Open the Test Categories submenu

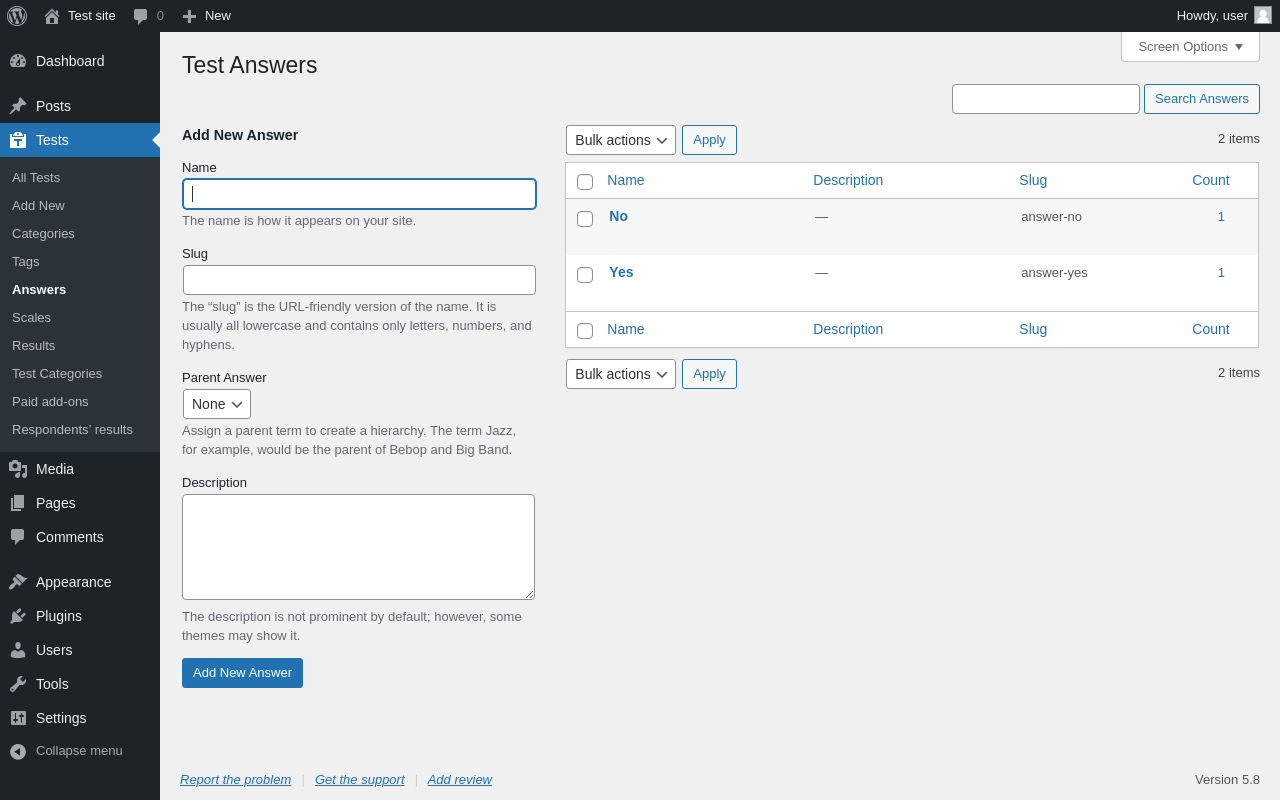[x=57, y=374]
